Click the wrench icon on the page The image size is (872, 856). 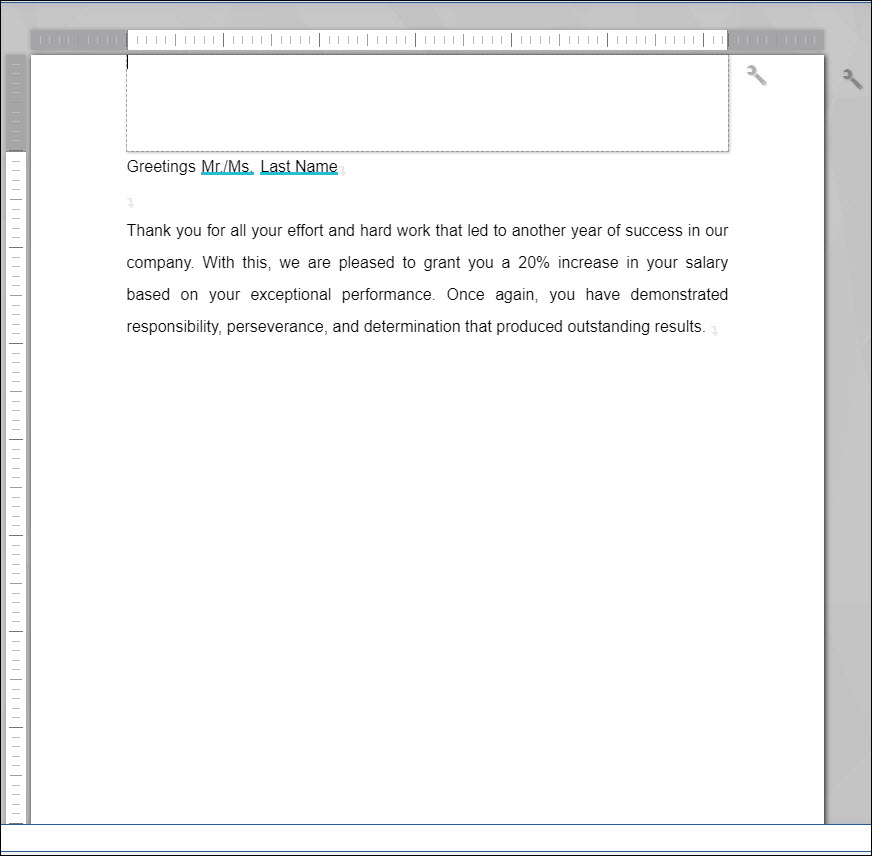tap(757, 75)
